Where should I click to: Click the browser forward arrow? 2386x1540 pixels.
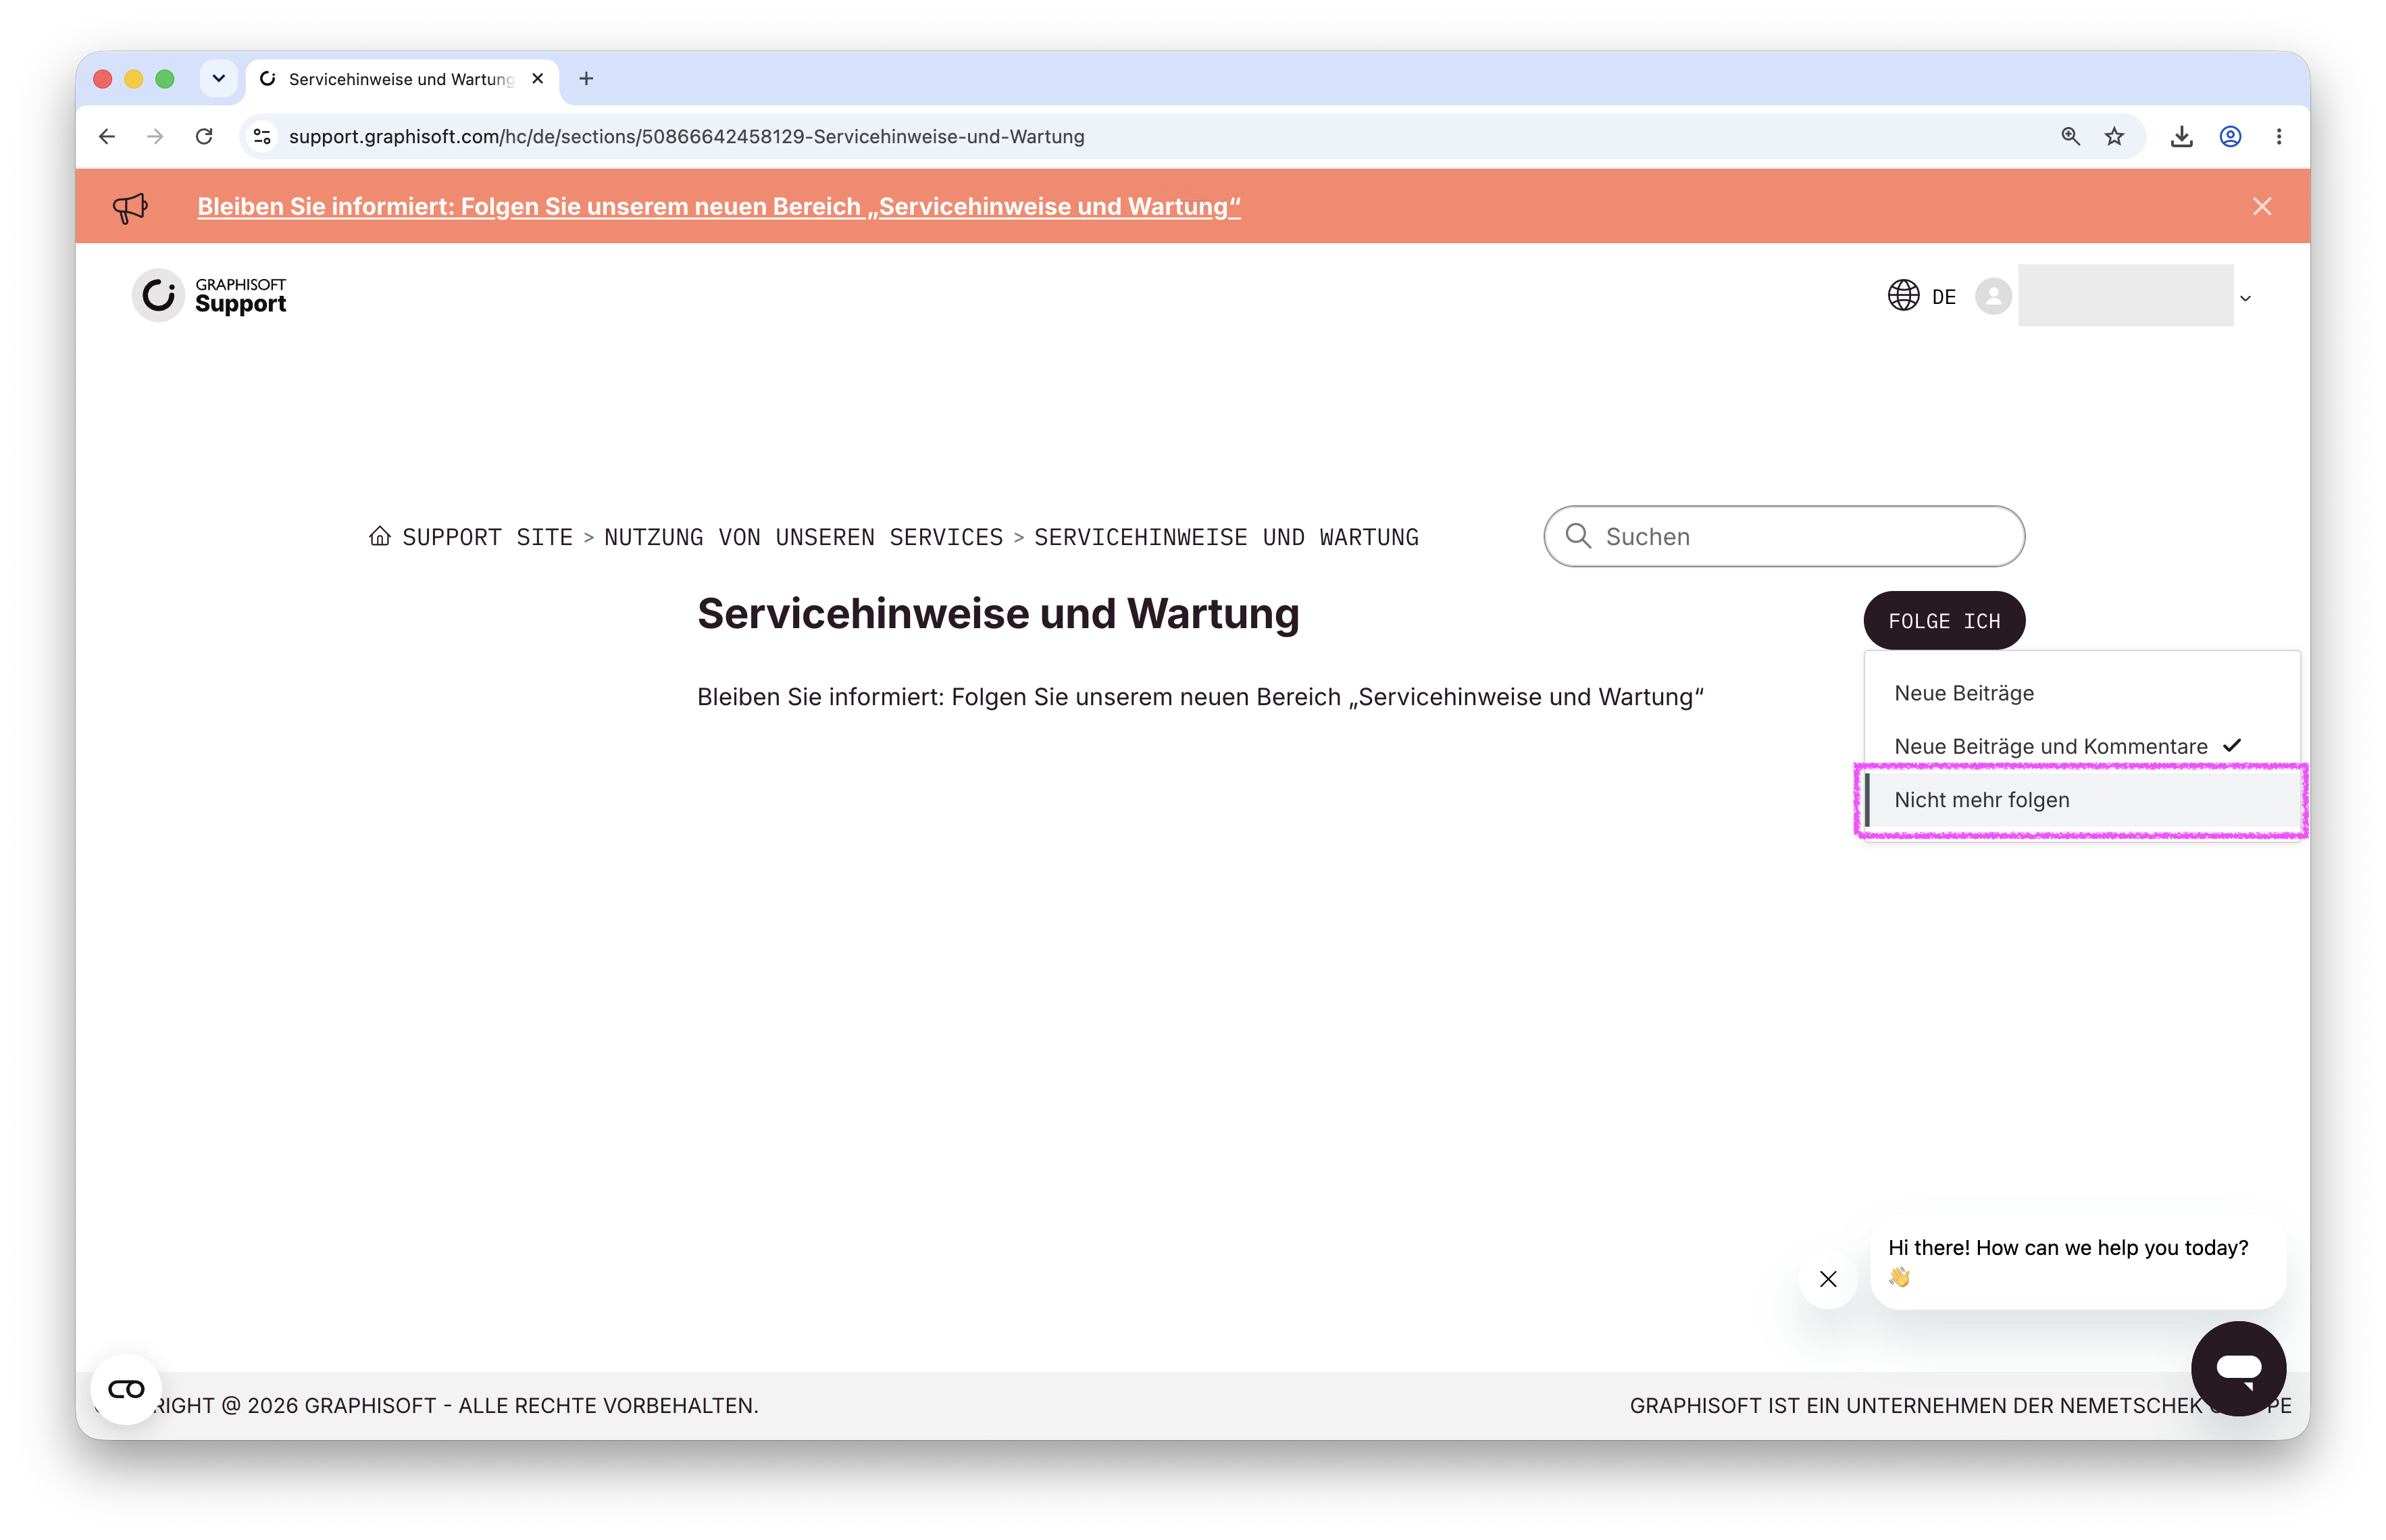[155, 136]
